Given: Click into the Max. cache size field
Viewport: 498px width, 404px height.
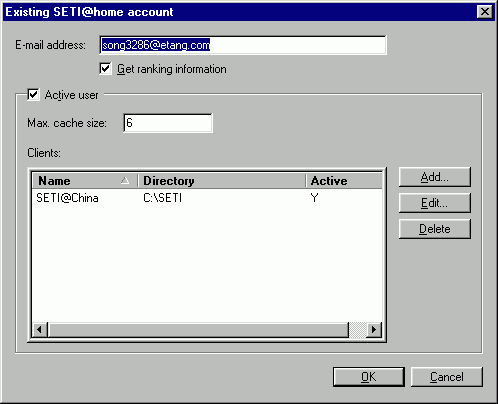Looking at the screenshot, I should pos(168,123).
